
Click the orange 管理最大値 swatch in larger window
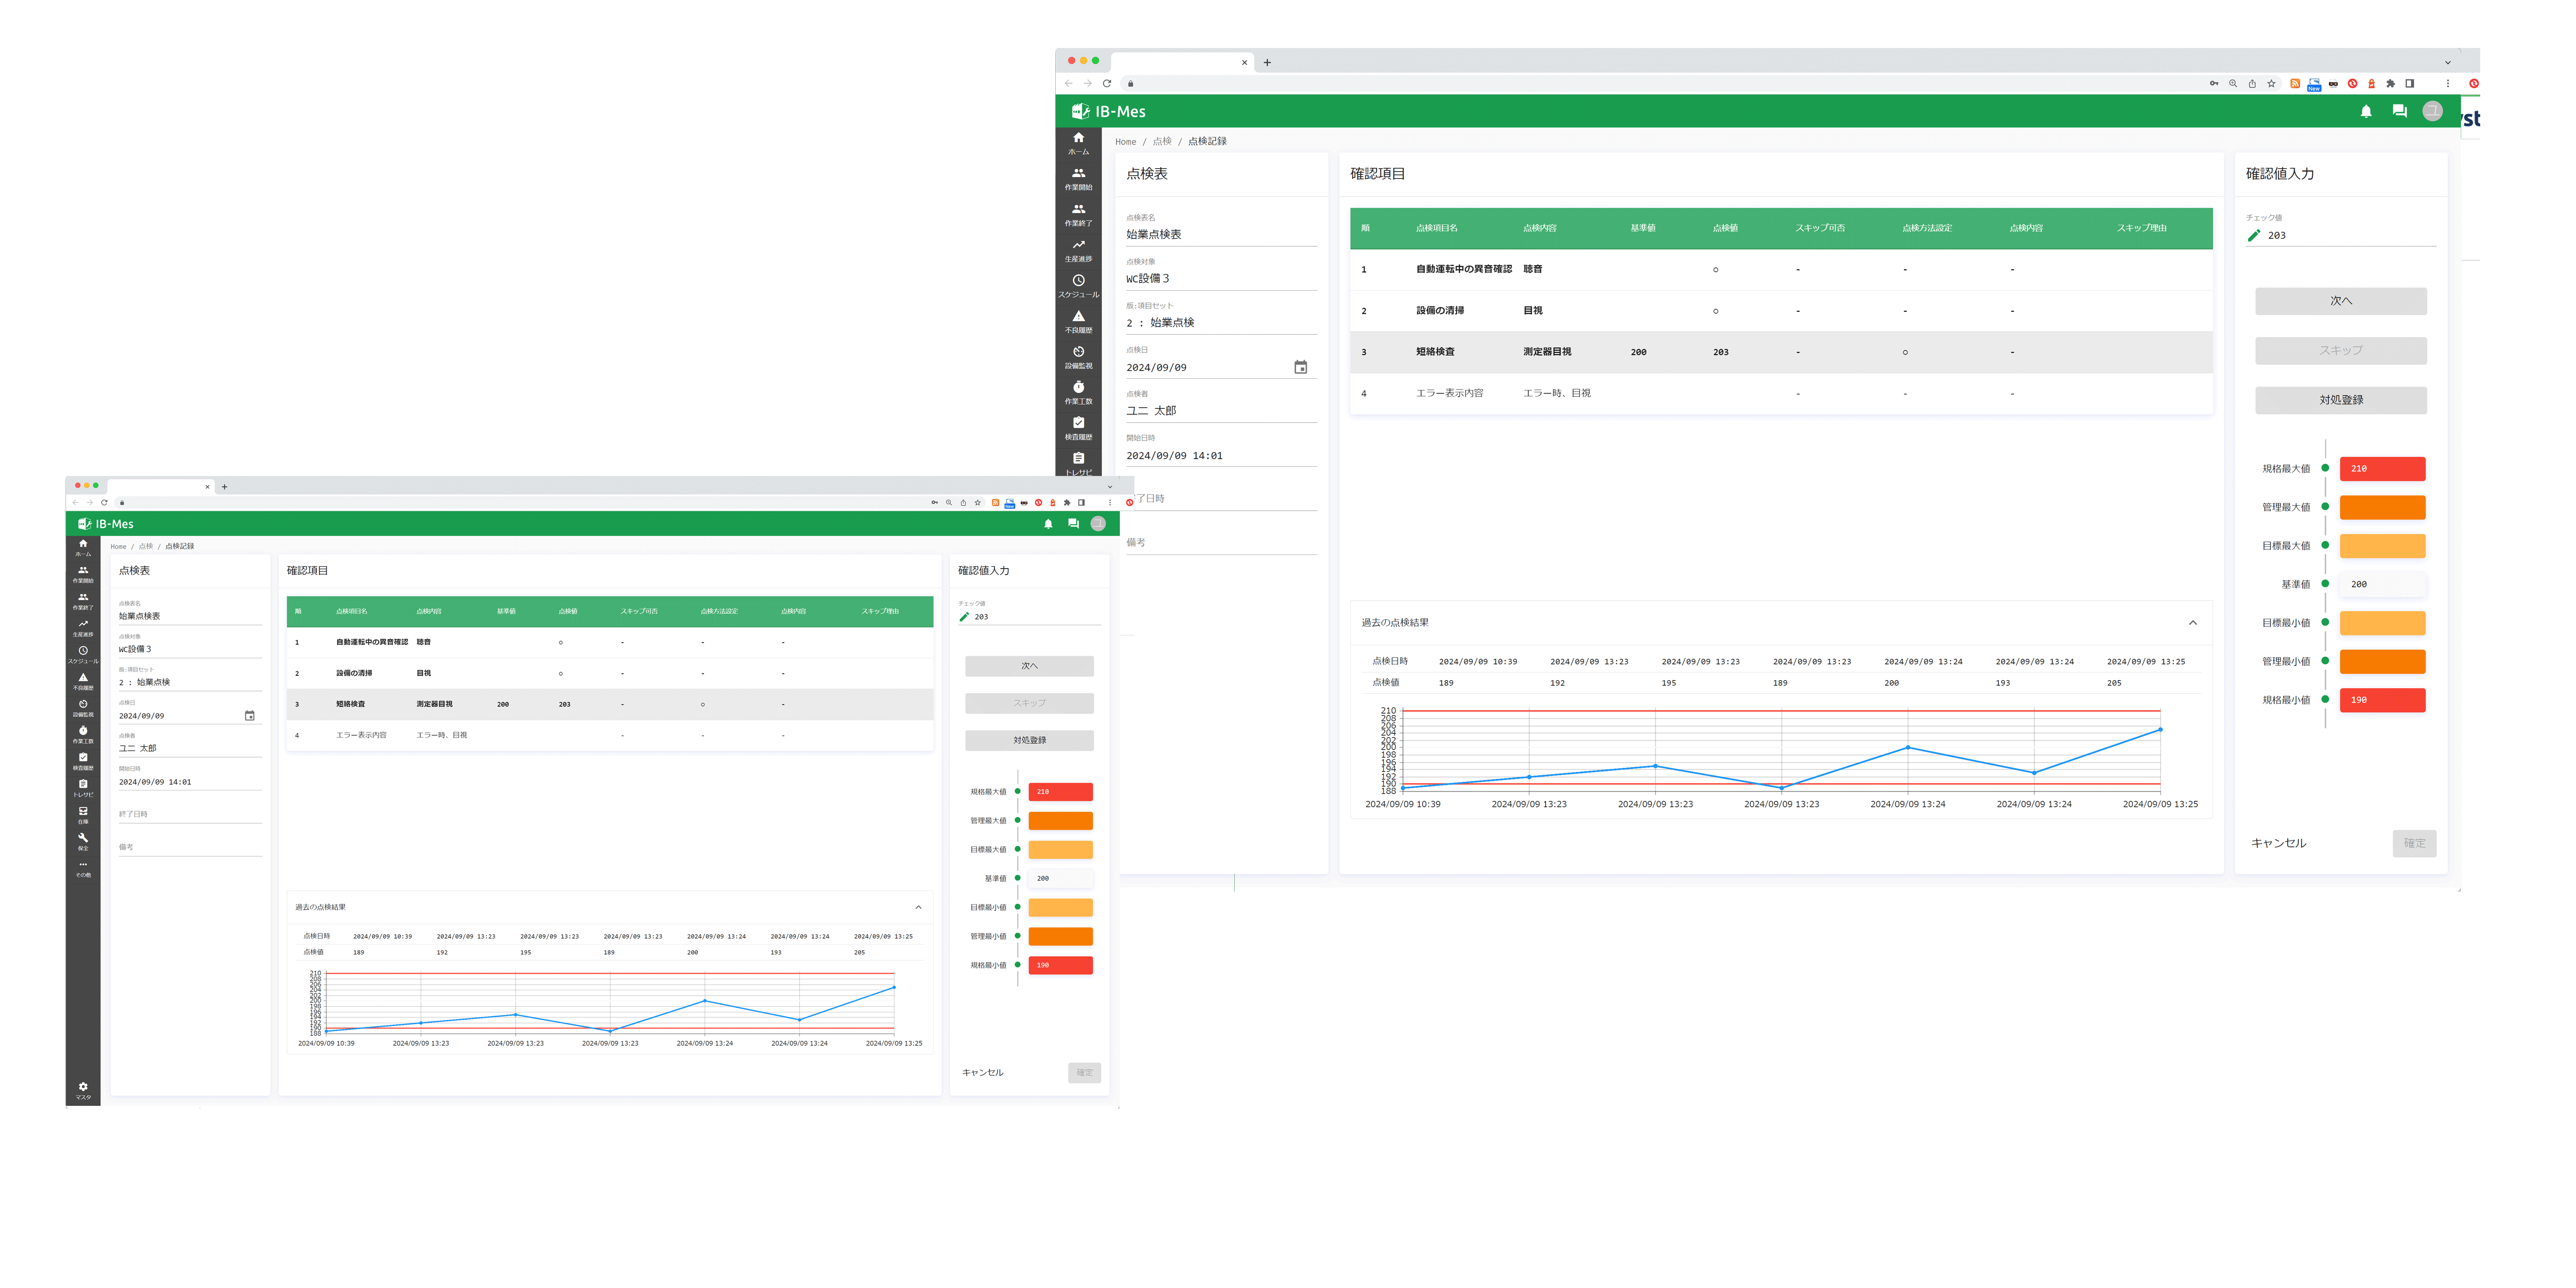(x=2382, y=507)
